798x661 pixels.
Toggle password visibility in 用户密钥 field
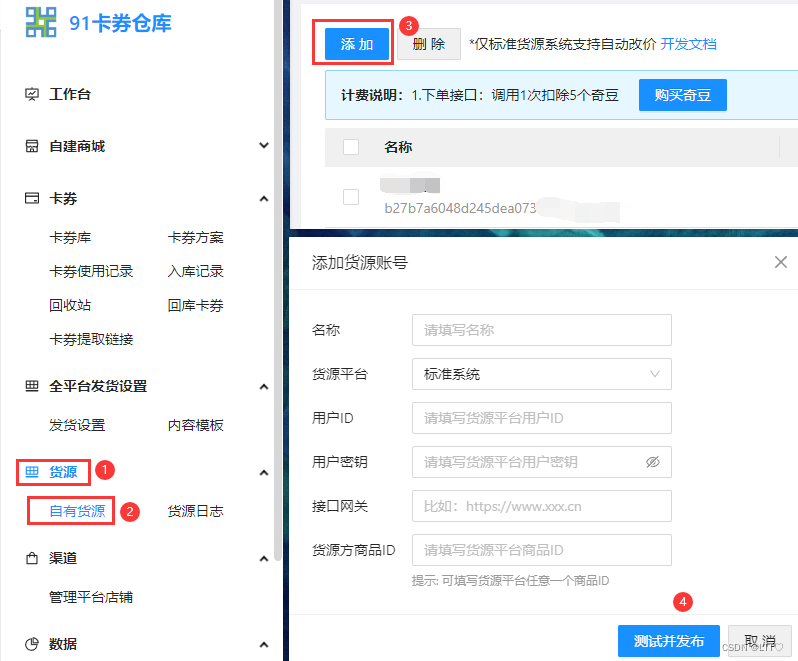click(653, 462)
